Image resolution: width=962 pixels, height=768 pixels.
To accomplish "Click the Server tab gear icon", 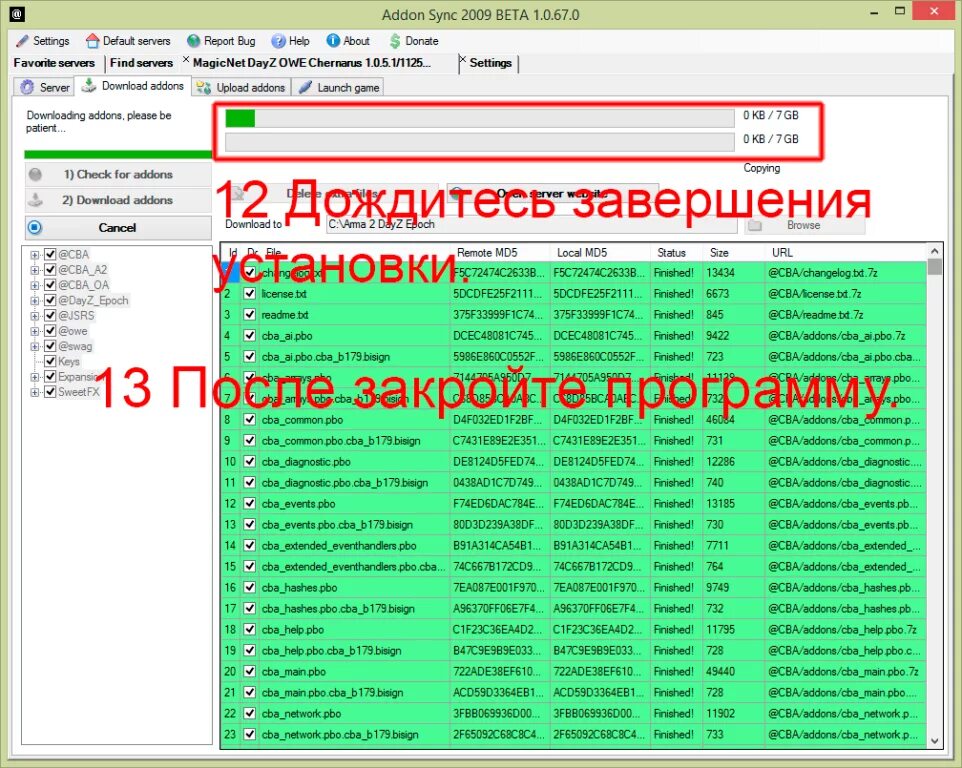I will (27, 87).
